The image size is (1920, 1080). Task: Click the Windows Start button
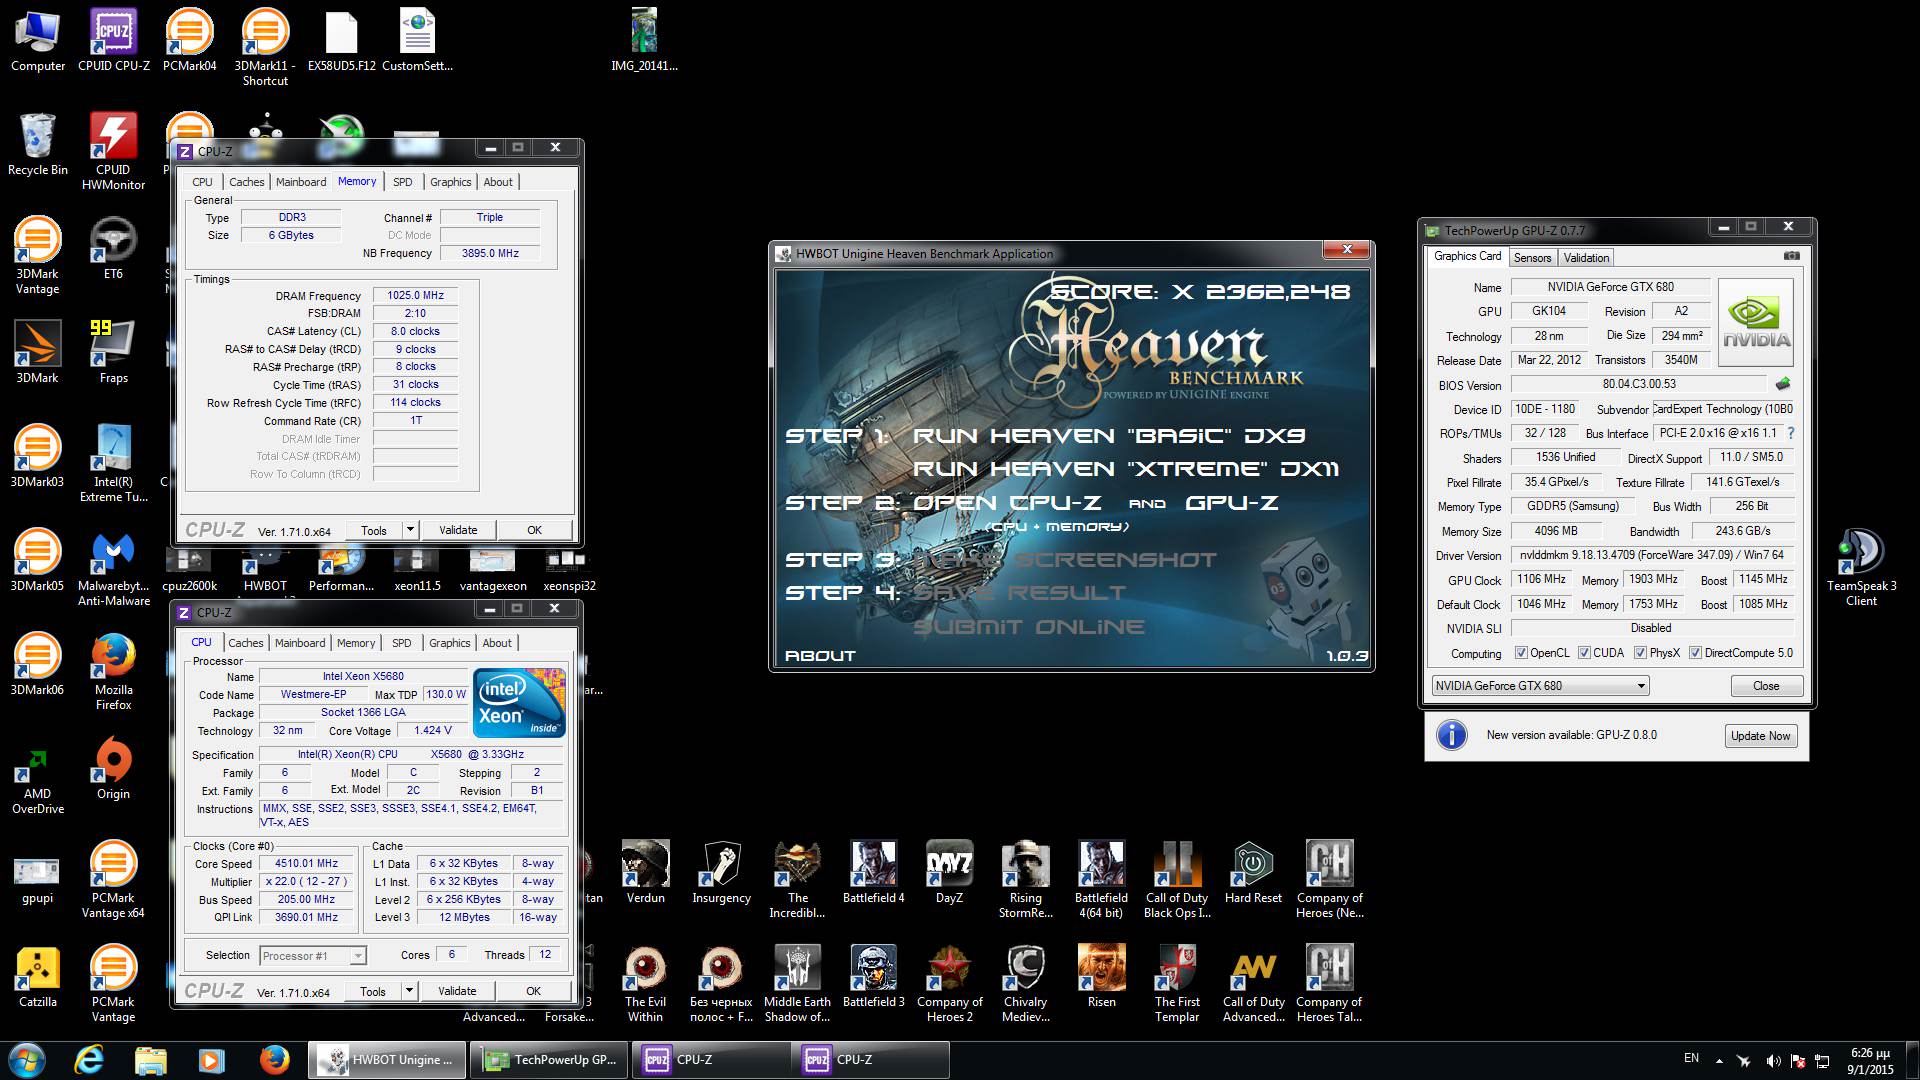click(26, 1059)
